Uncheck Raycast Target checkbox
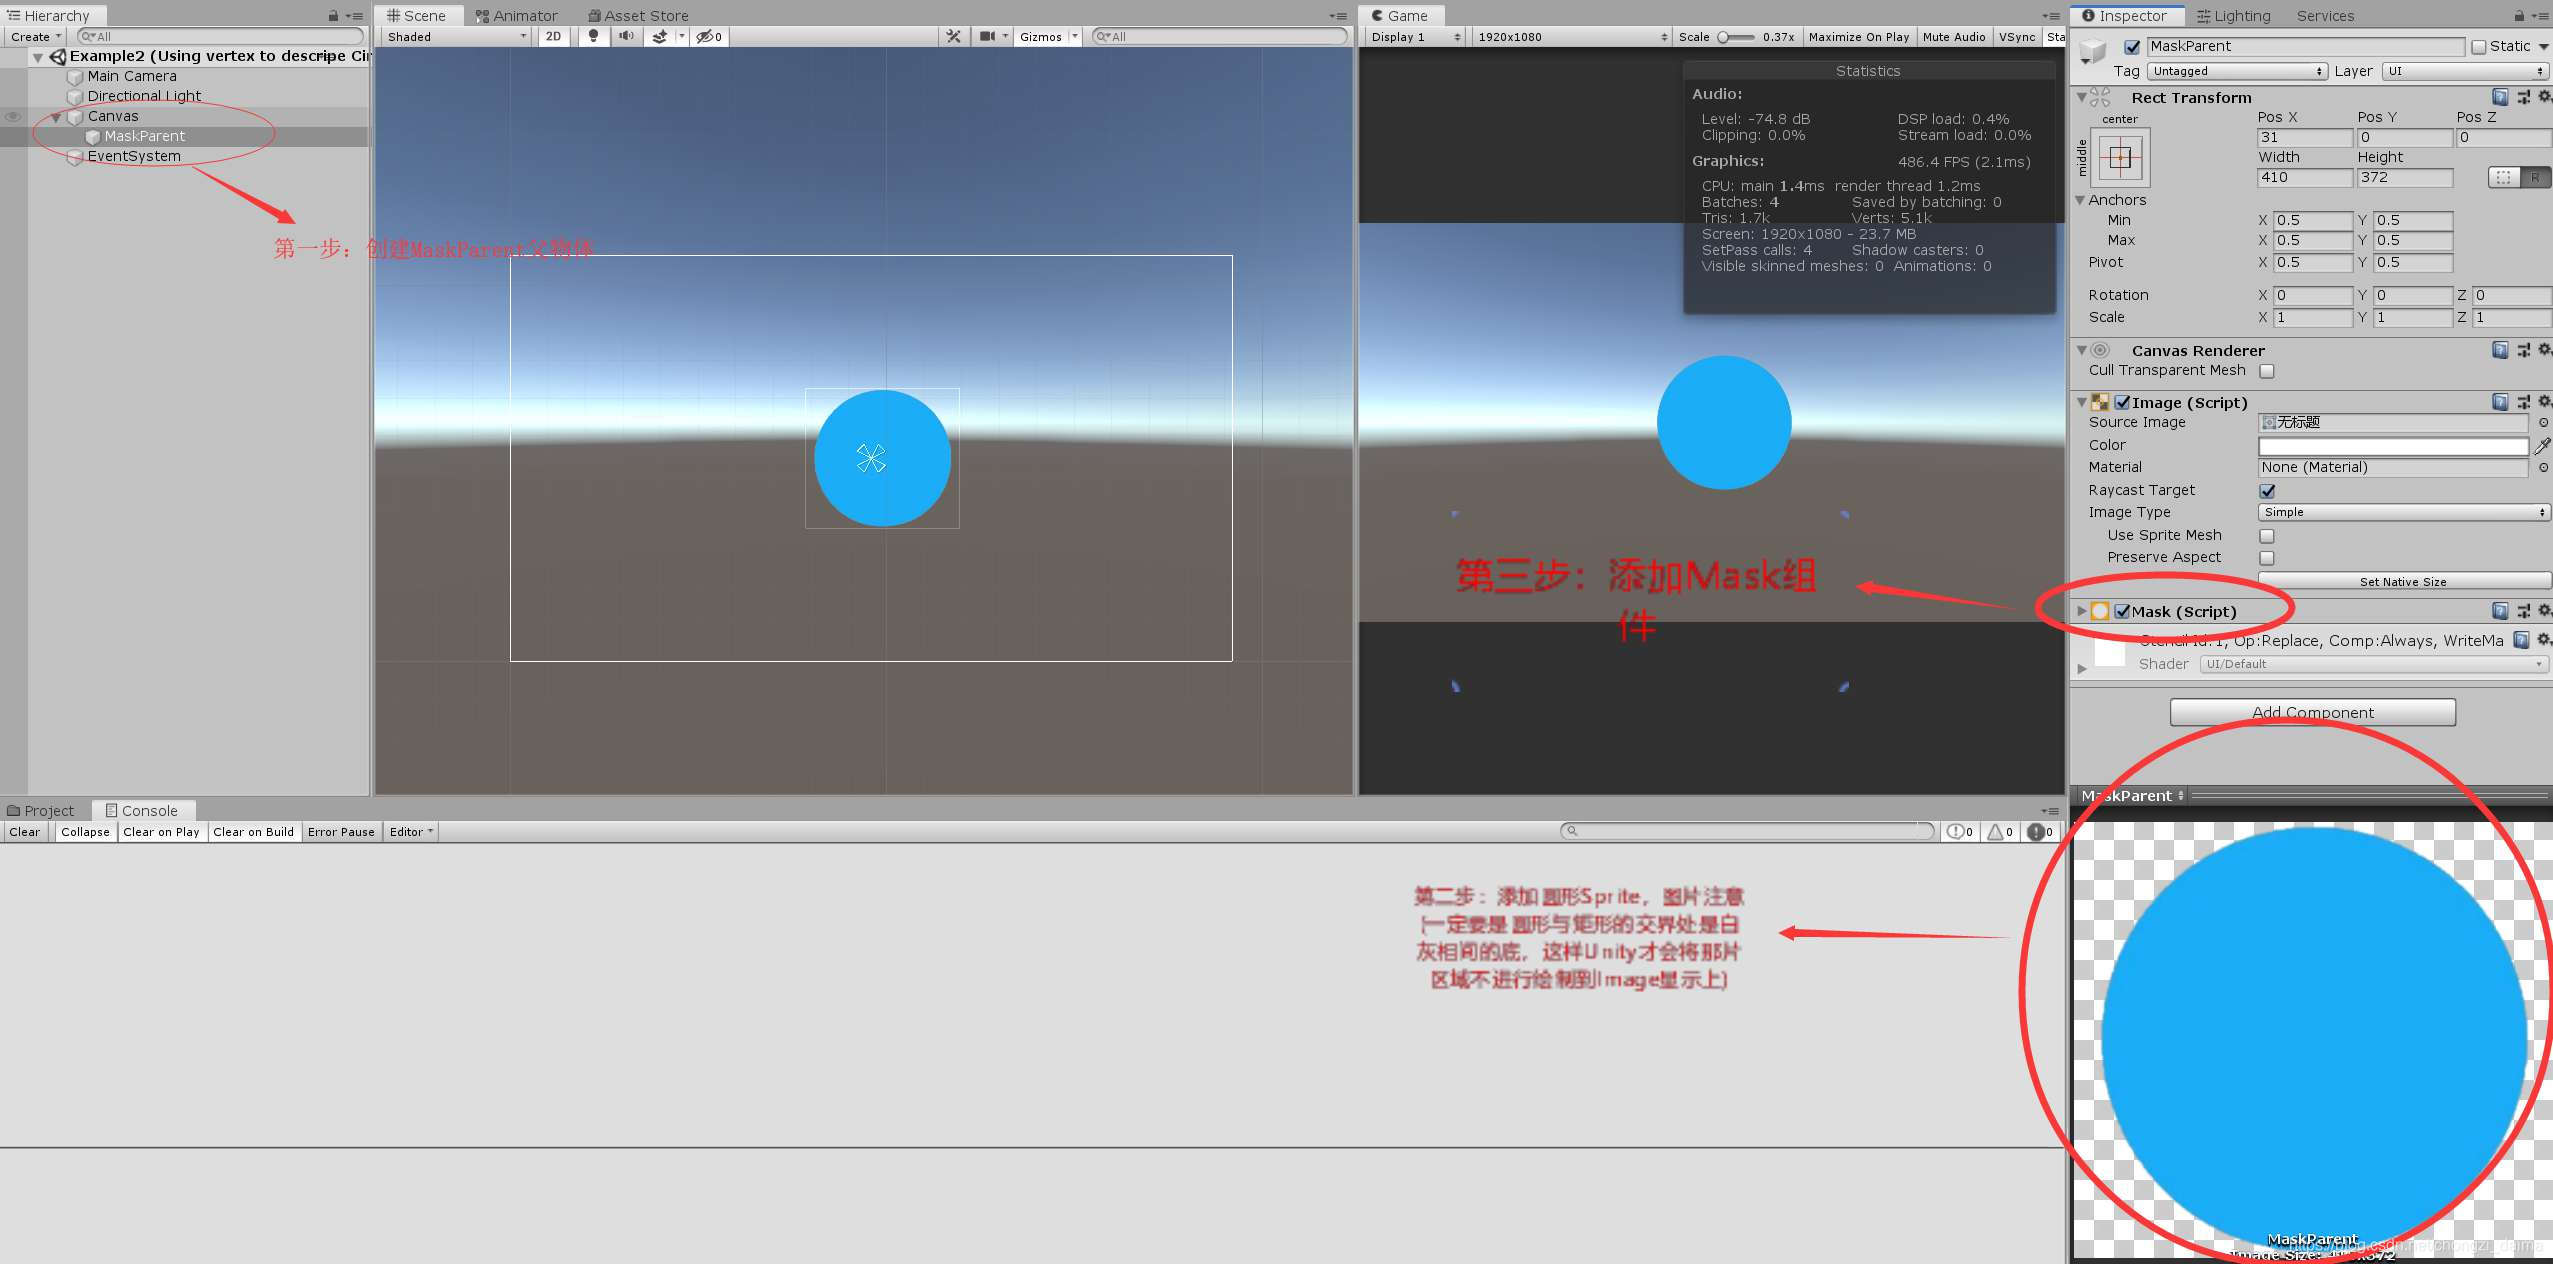The image size is (2553, 1264). (2267, 490)
